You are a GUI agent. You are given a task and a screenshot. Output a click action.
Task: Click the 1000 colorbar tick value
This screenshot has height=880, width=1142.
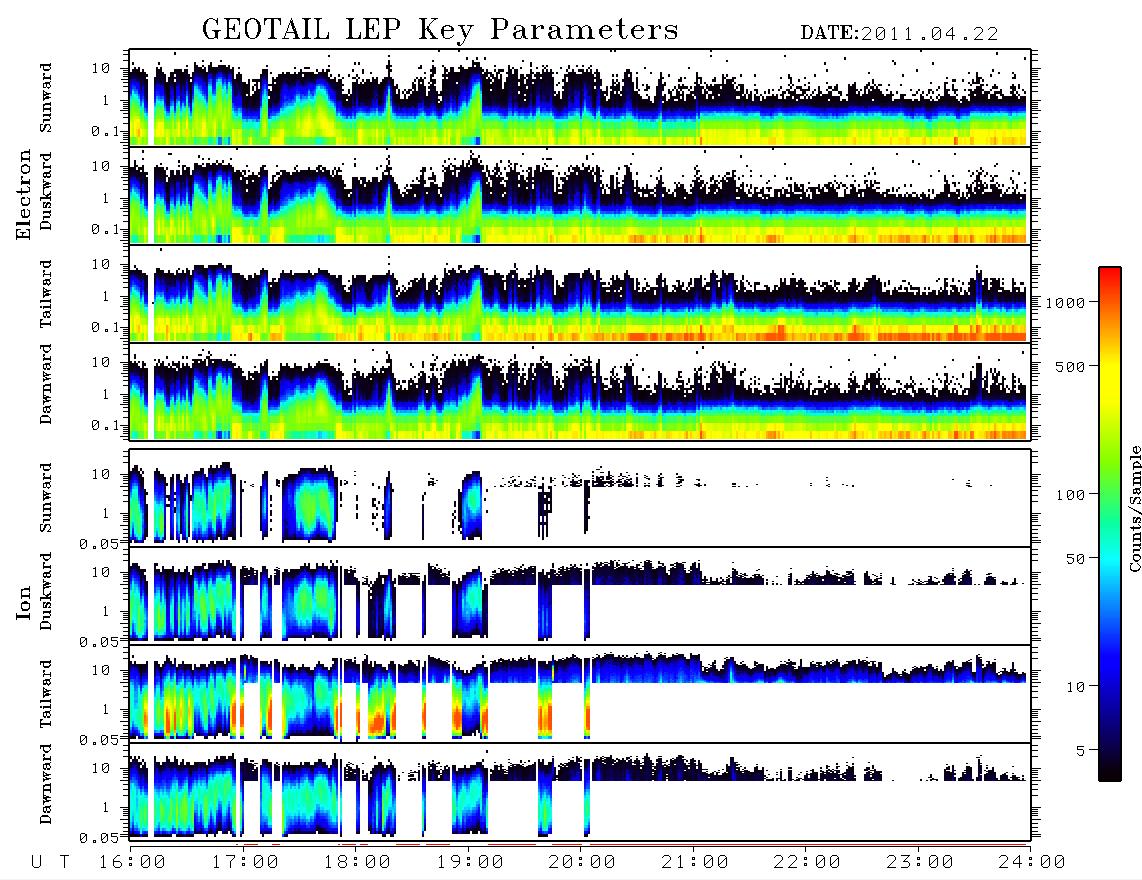(x=1065, y=303)
